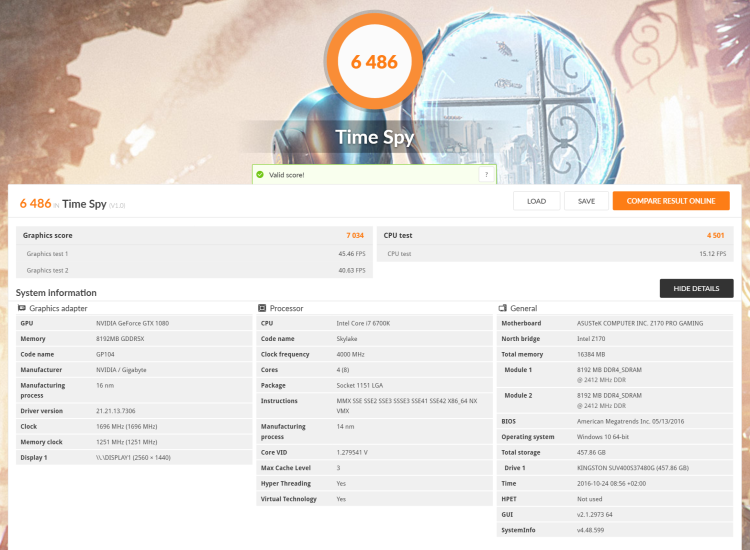
Task: Click the System information heading
Action: 56,293
